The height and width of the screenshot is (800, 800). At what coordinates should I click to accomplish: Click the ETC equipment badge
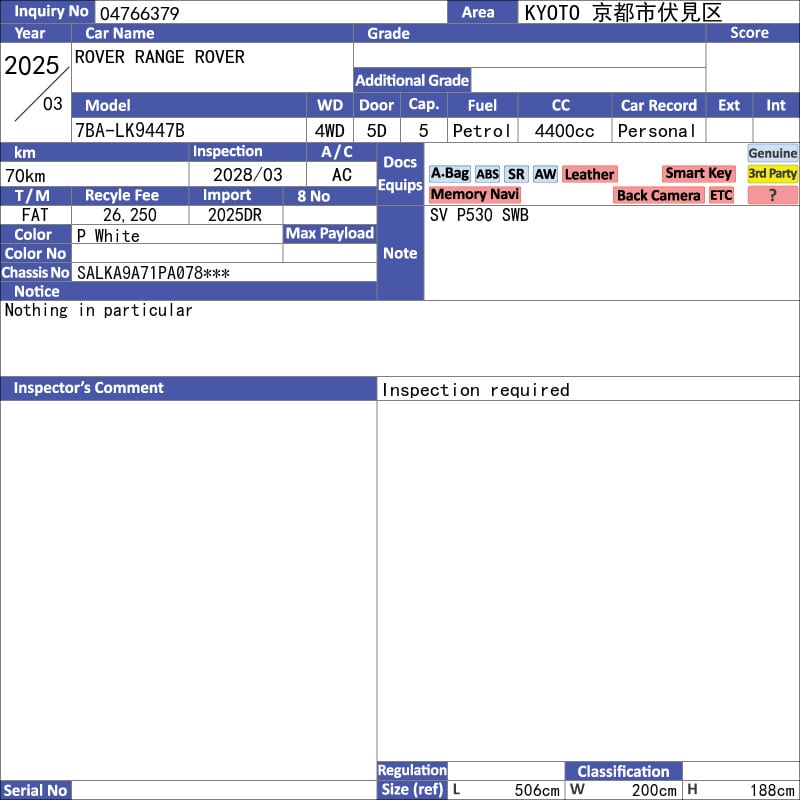pos(721,195)
